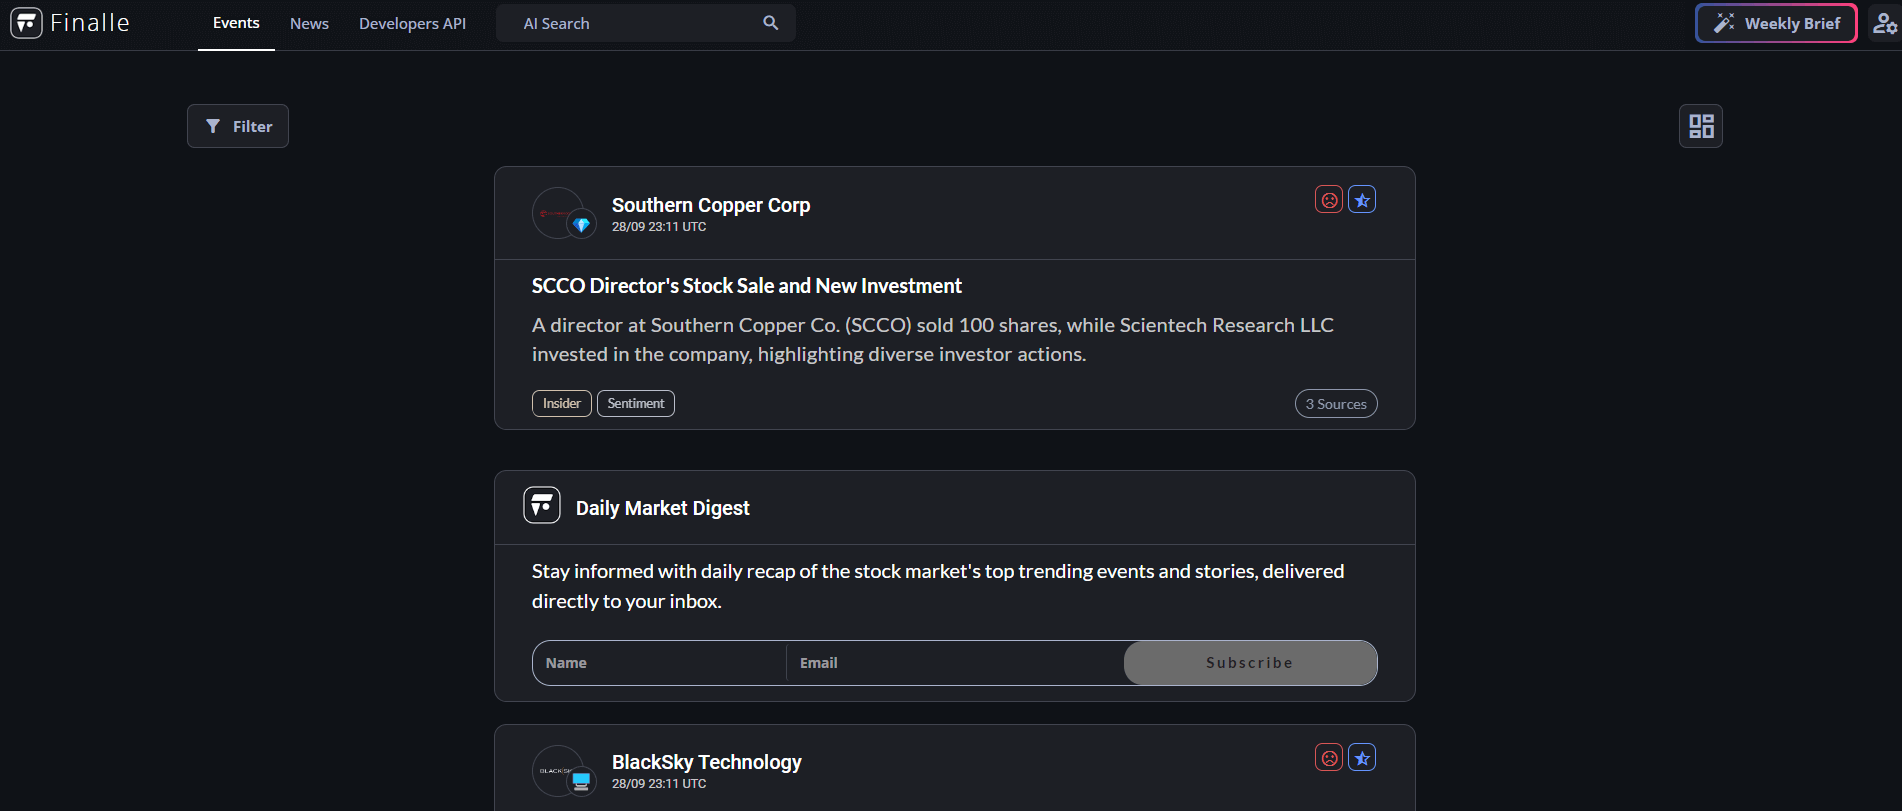Select the Insider tag
1902x811 pixels.
[562, 403]
